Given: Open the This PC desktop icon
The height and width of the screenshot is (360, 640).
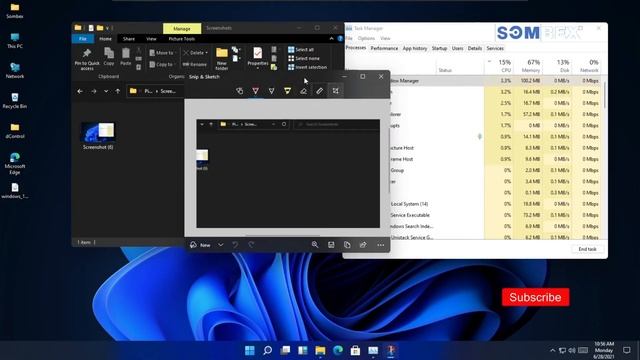Looking at the screenshot, I should coord(15,40).
